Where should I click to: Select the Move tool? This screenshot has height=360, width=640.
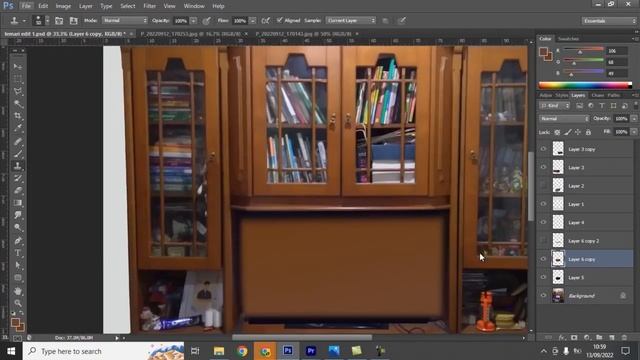pyautogui.click(x=18, y=66)
